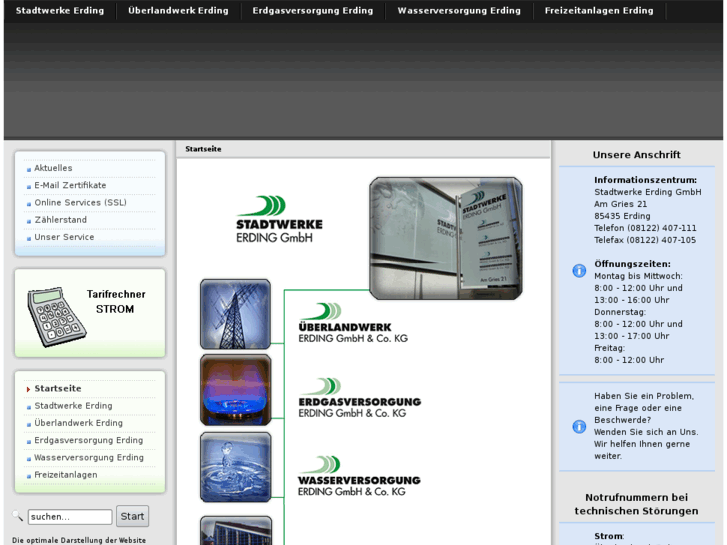The image size is (727, 545).
Task: Open Überlandwerk Erding in sidebar navigation
Action: [x=78, y=423]
